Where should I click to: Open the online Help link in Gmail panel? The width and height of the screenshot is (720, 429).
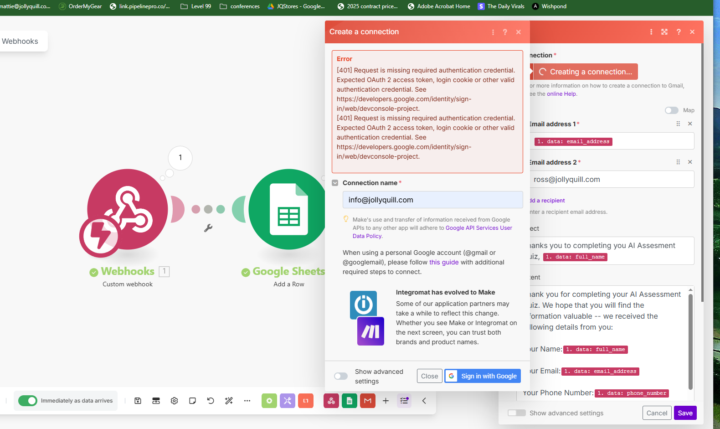[x=561, y=94]
